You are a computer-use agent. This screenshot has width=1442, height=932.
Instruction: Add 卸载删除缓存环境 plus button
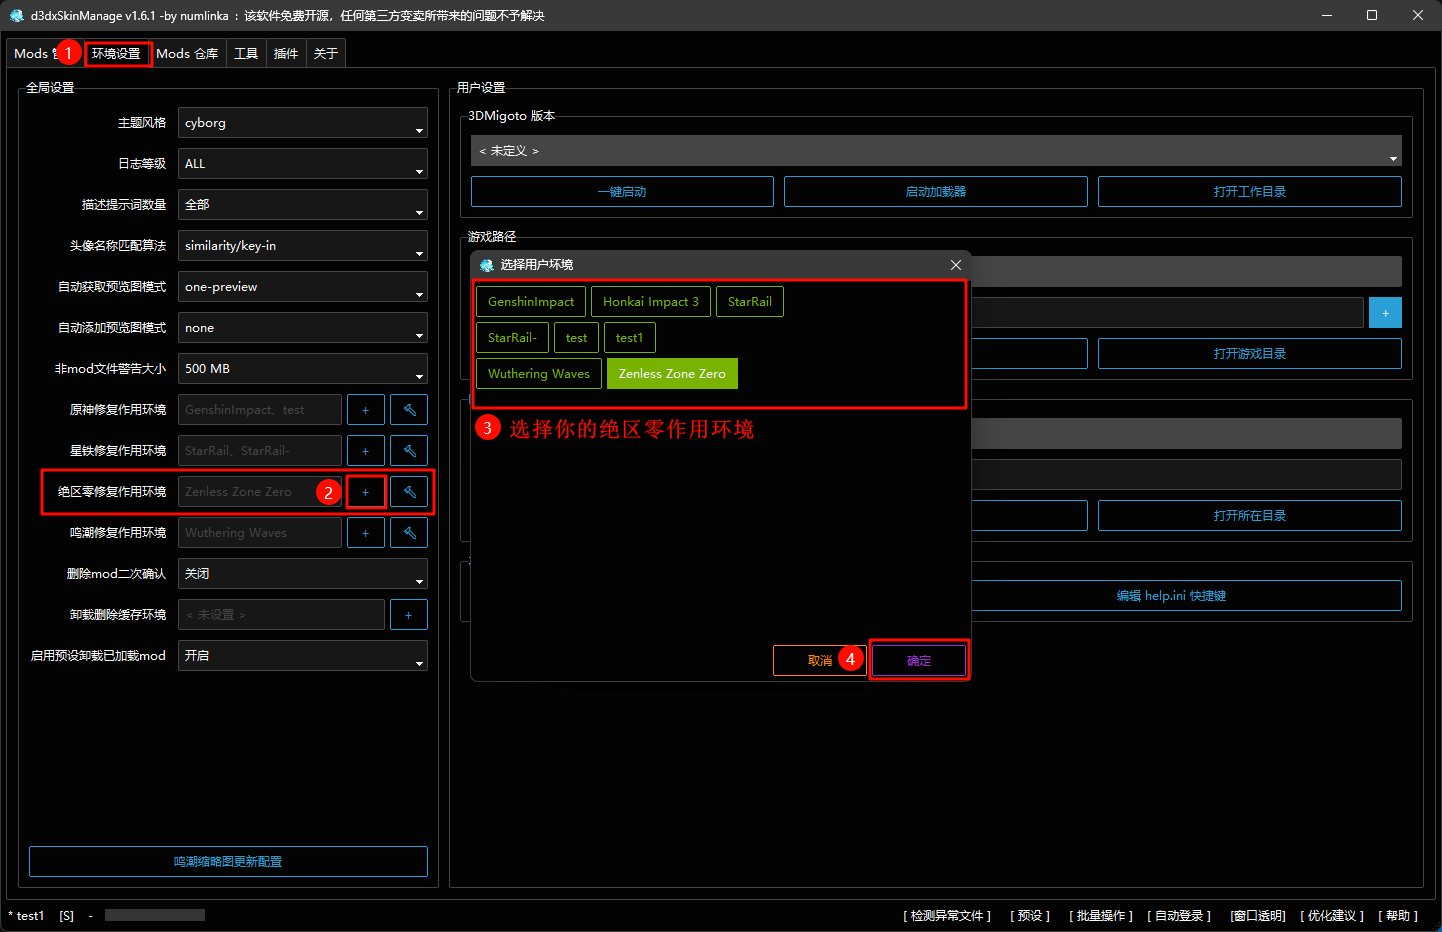point(409,615)
